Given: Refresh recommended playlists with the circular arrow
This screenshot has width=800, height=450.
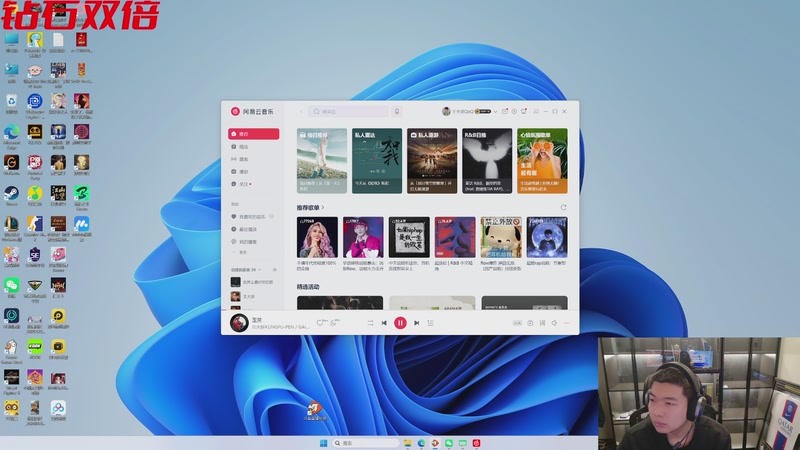Looking at the screenshot, I should 563,208.
